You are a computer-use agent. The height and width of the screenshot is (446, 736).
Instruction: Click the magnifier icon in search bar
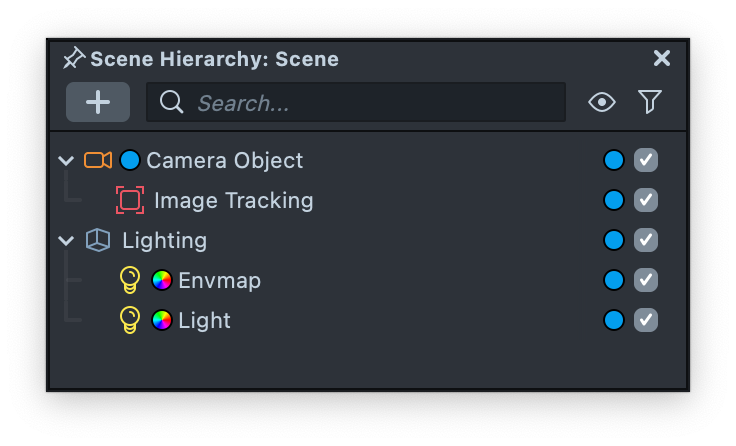coord(172,102)
